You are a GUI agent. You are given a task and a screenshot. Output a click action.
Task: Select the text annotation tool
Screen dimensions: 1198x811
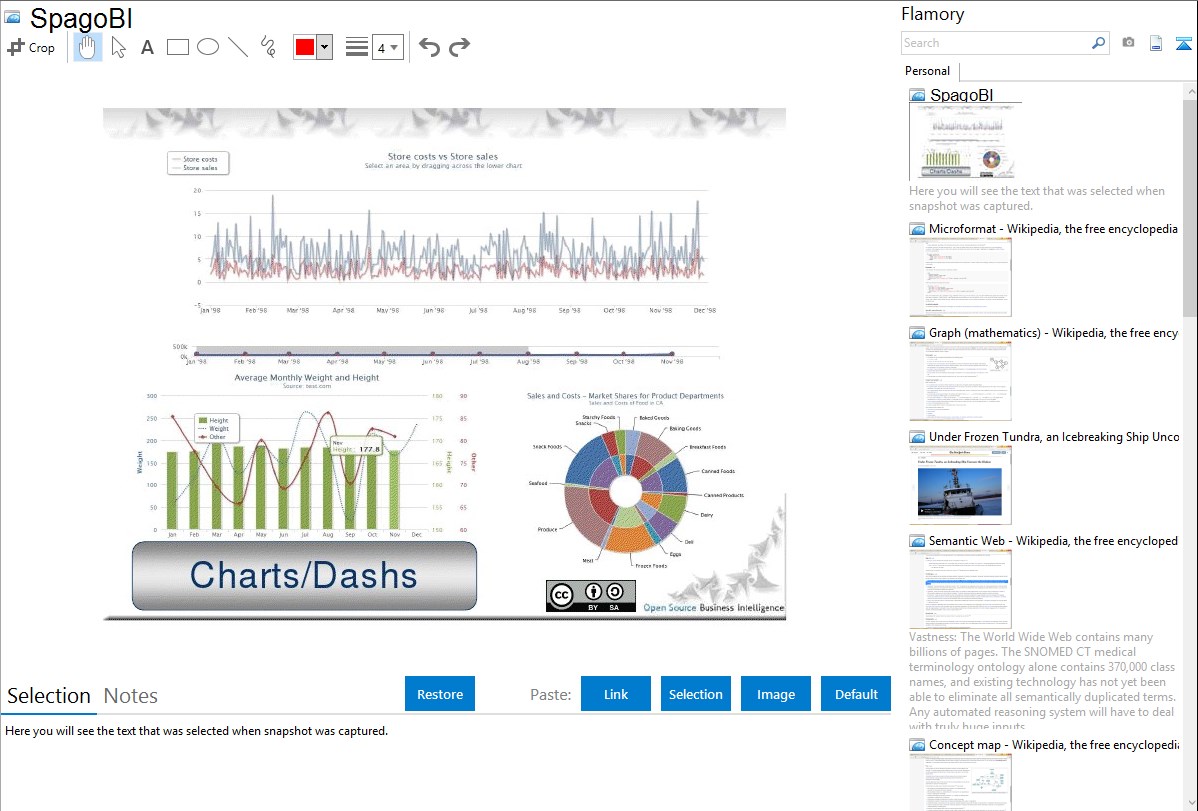[x=147, y=47]
